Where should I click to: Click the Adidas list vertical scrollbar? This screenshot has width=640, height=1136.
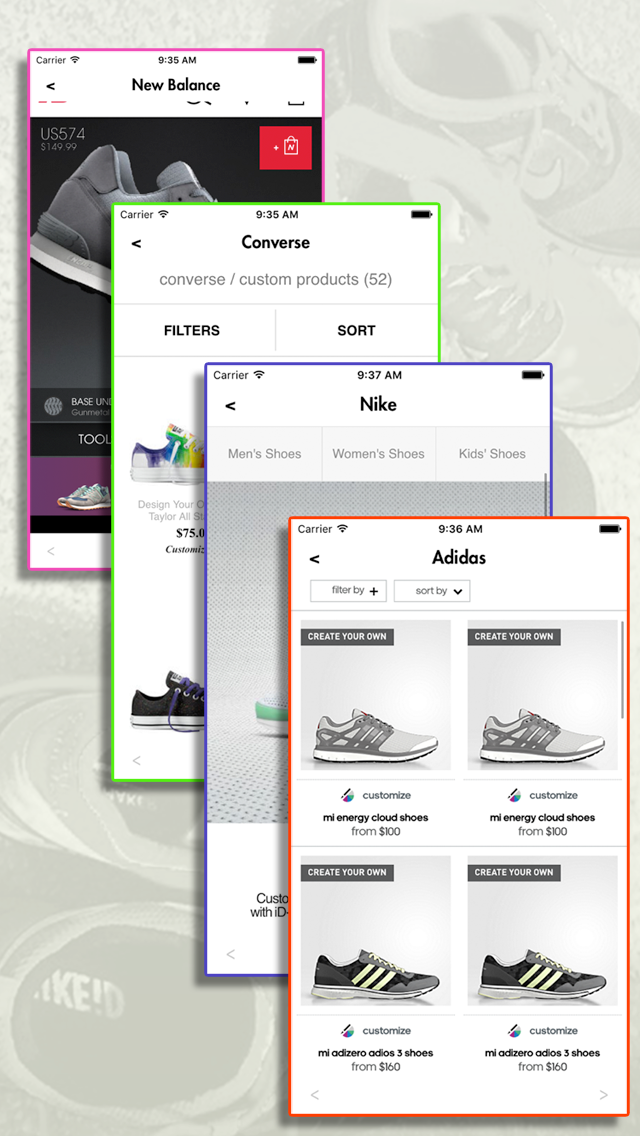point(622,669)
